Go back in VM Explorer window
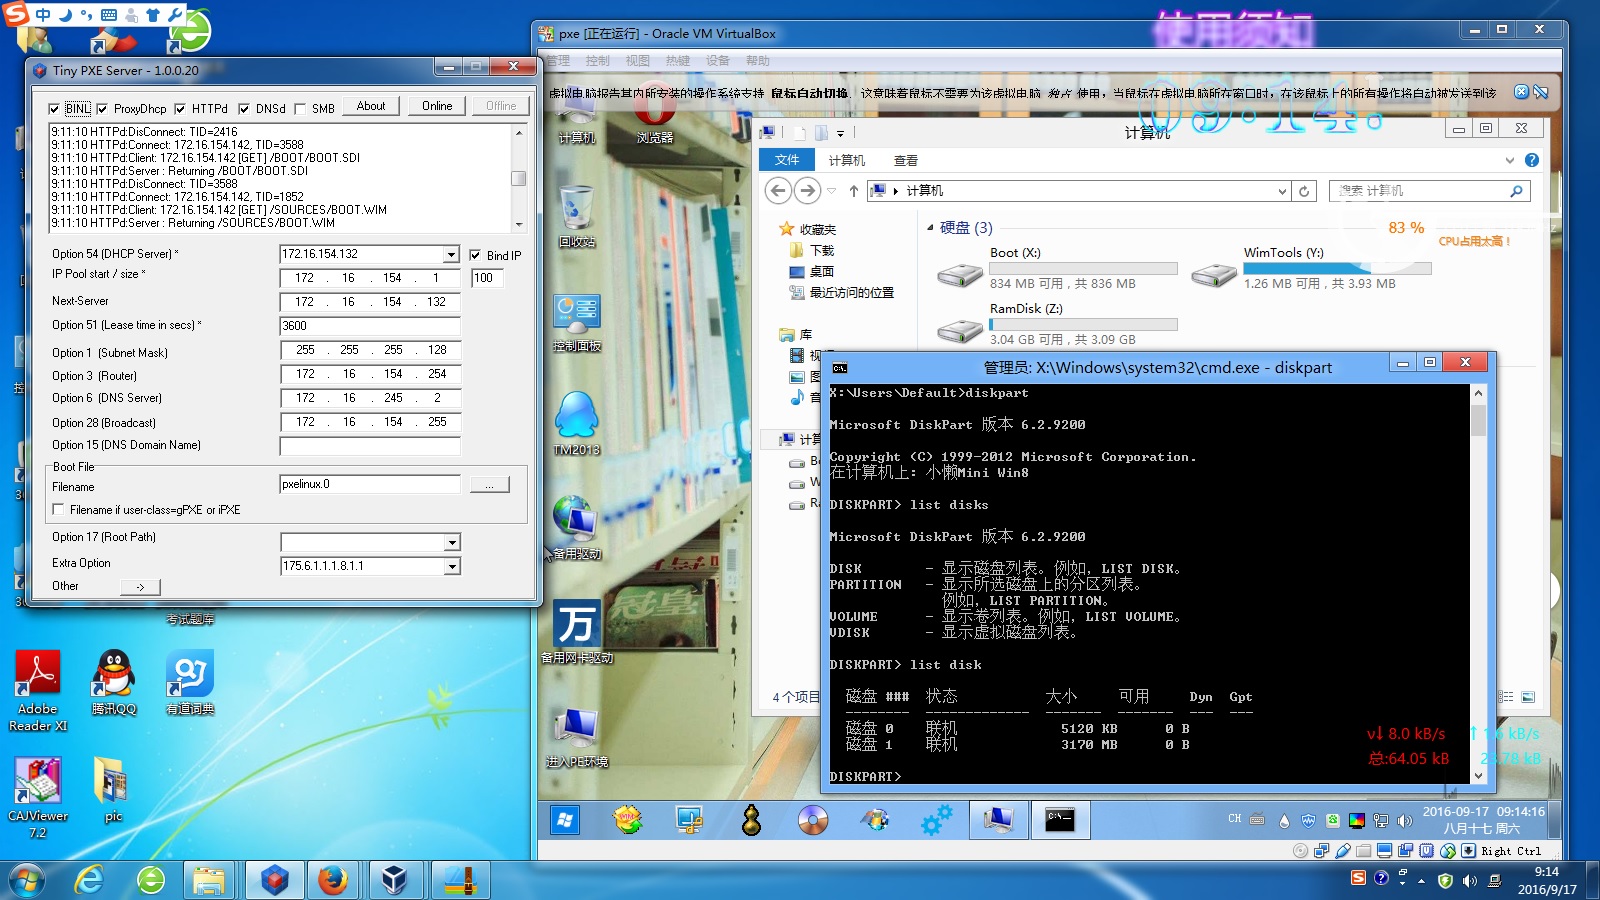The image size is (1600, 900). click(x=778, y=190)
